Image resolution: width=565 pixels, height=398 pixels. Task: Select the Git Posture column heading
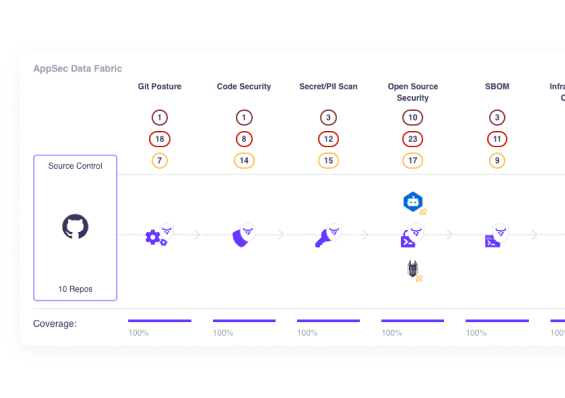160,86
